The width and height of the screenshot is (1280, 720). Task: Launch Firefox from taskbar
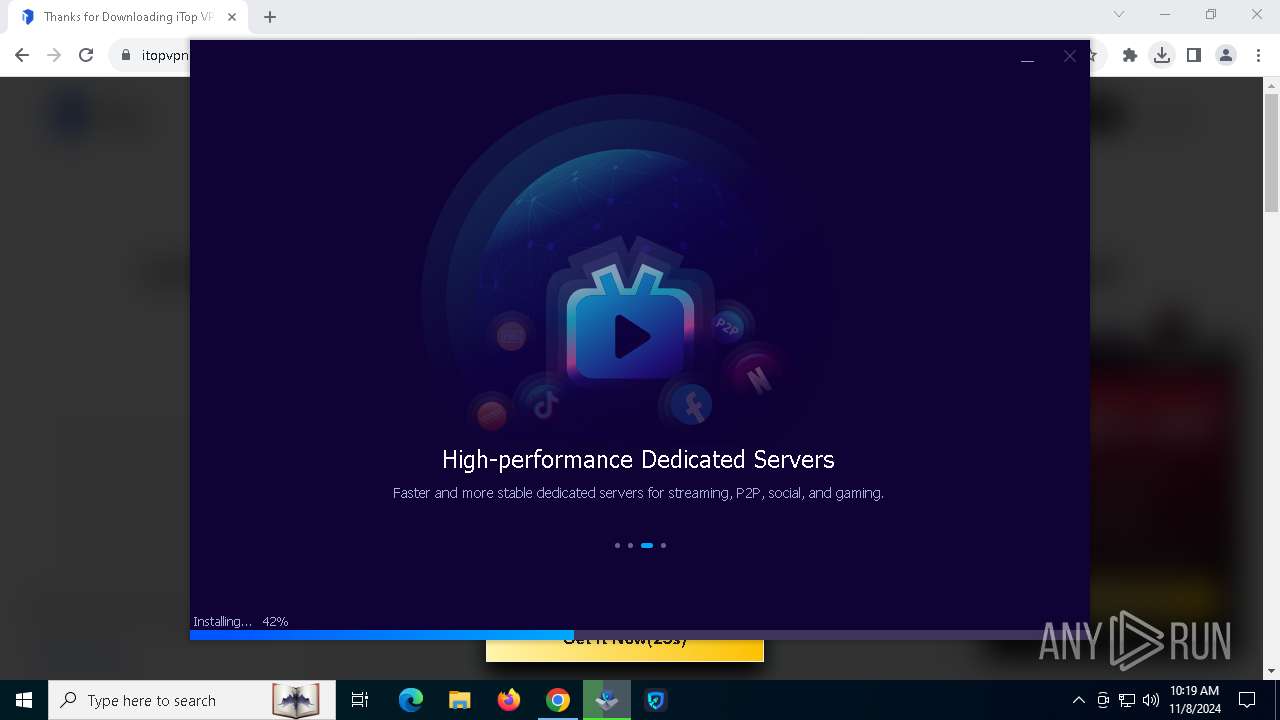click(509, 700)
